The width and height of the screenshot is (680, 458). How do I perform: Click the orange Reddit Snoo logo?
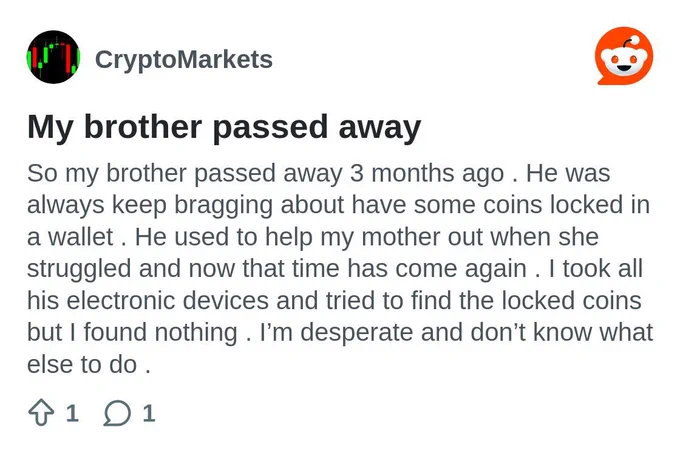click(624, 56)
